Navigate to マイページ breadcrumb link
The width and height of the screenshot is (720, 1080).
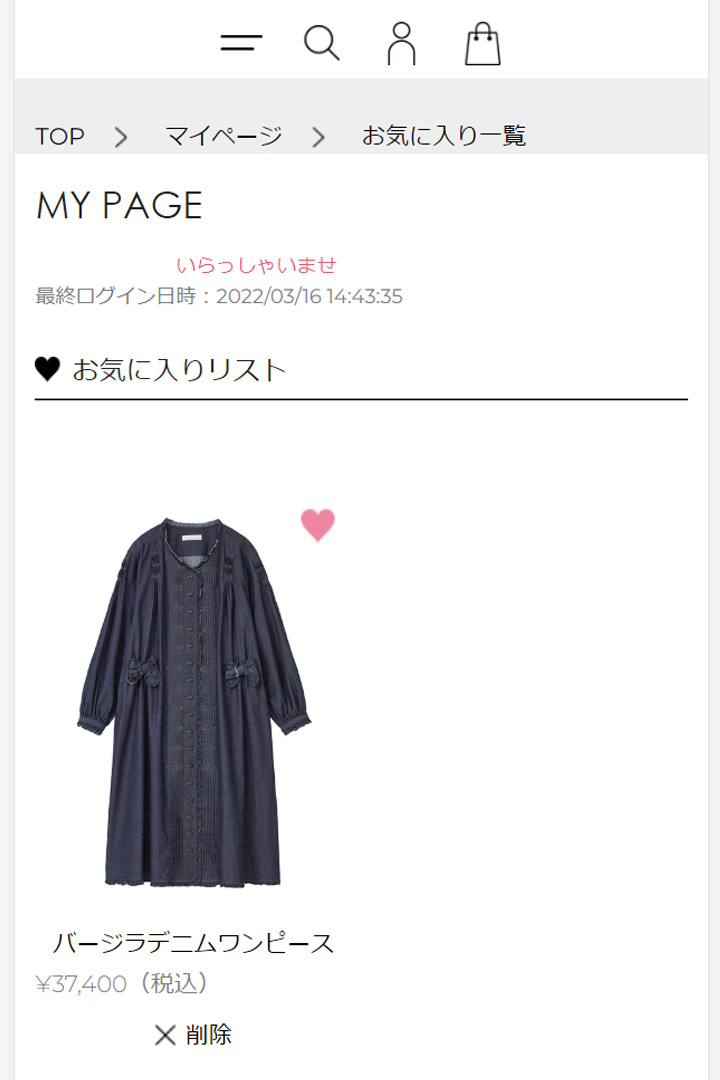point(224,136)
